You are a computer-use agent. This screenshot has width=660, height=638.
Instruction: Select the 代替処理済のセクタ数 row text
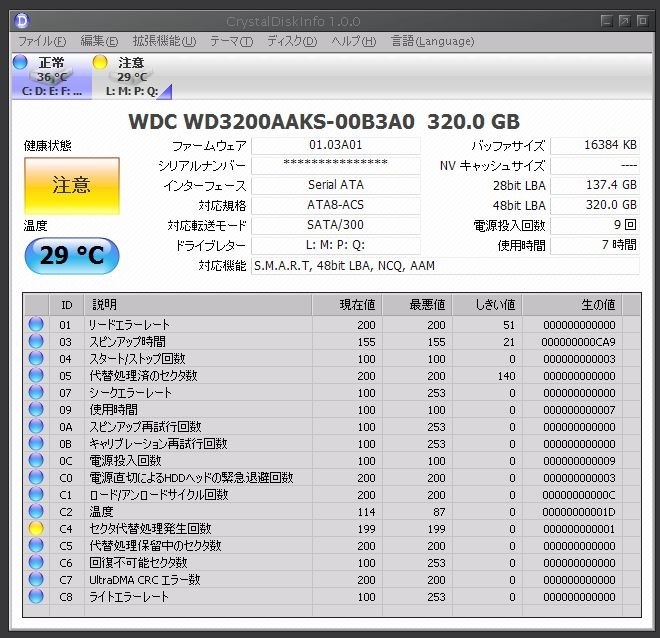tap(143, 376)
